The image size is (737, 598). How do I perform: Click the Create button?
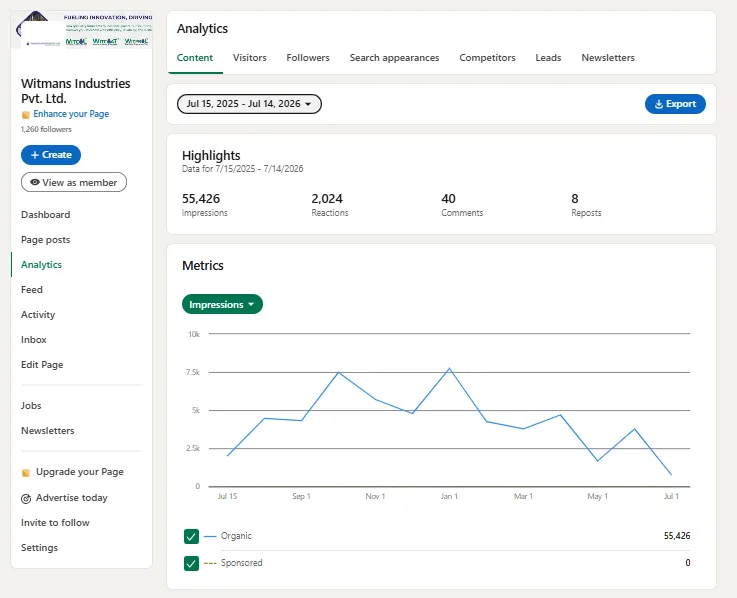(51, 155)
